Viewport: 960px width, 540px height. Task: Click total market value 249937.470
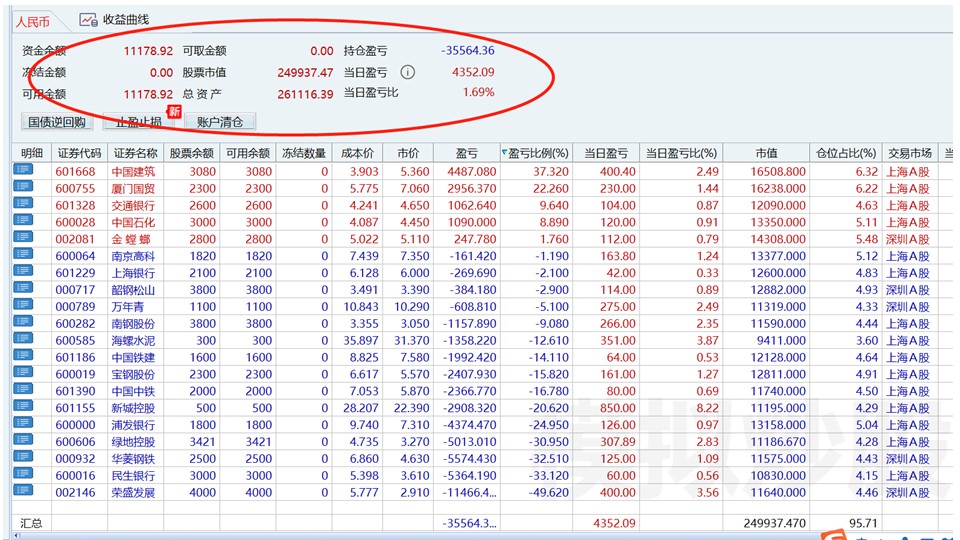click(774, 523)
